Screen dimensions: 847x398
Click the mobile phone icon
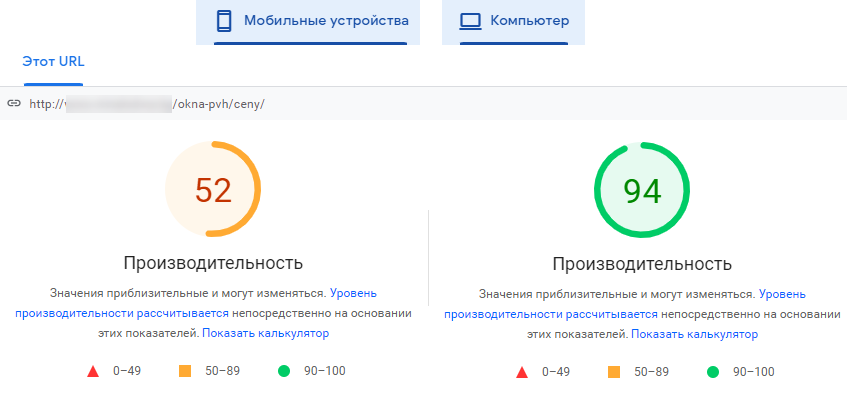[x=224, y=22]
